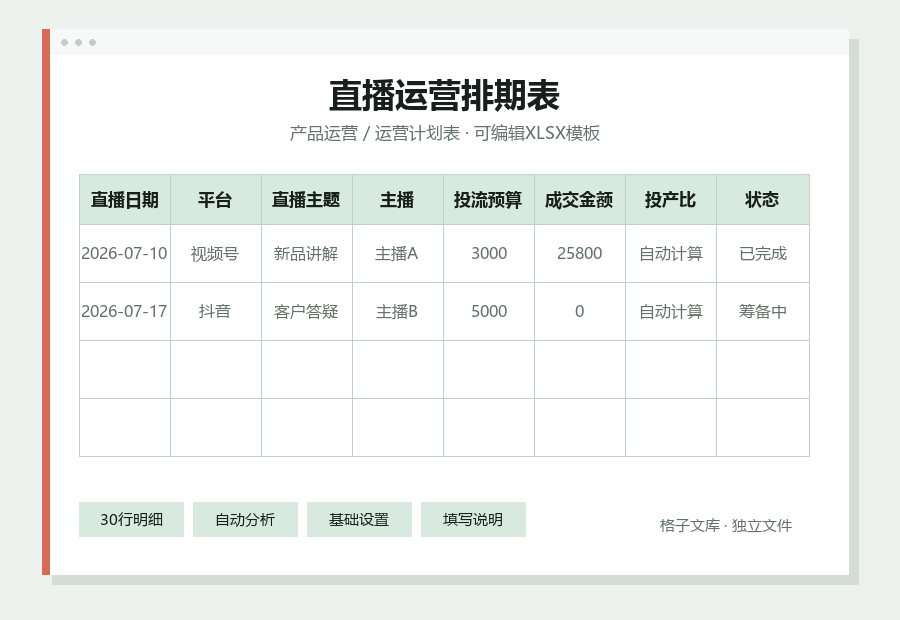Click the 筹备中 status cell

click(763, 312)
